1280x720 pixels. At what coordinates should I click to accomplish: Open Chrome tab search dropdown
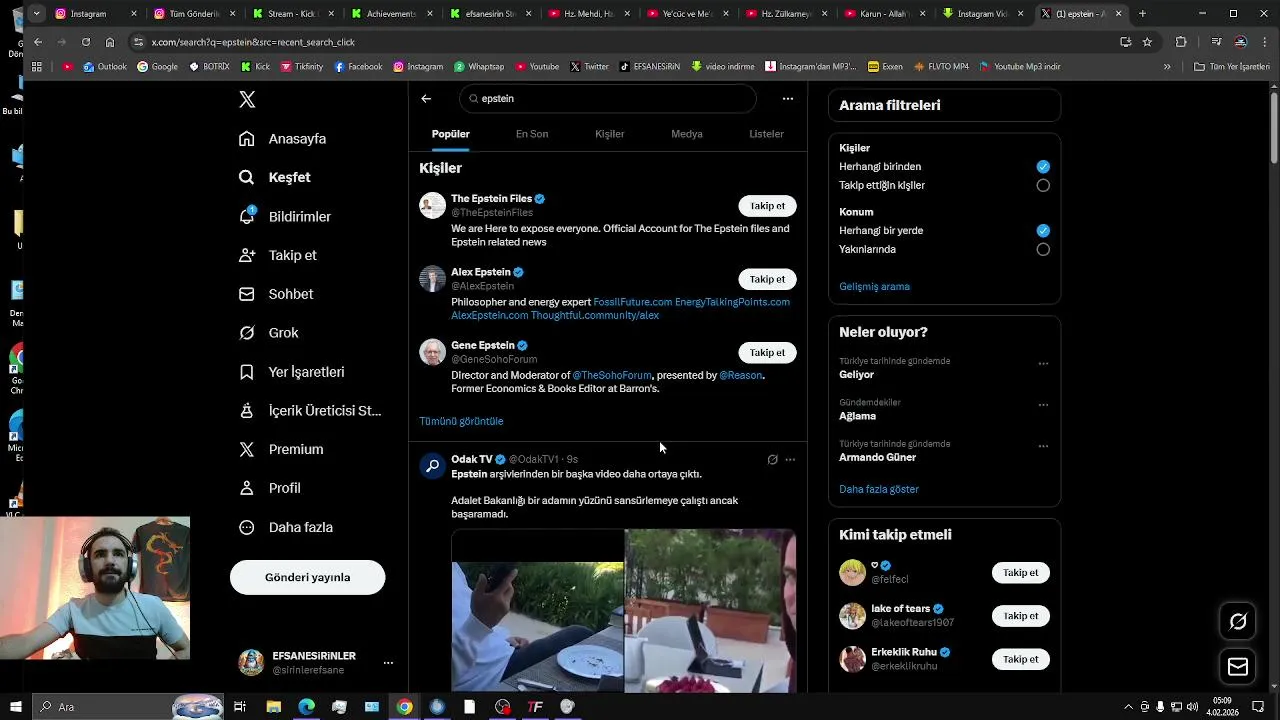(37, 14)
